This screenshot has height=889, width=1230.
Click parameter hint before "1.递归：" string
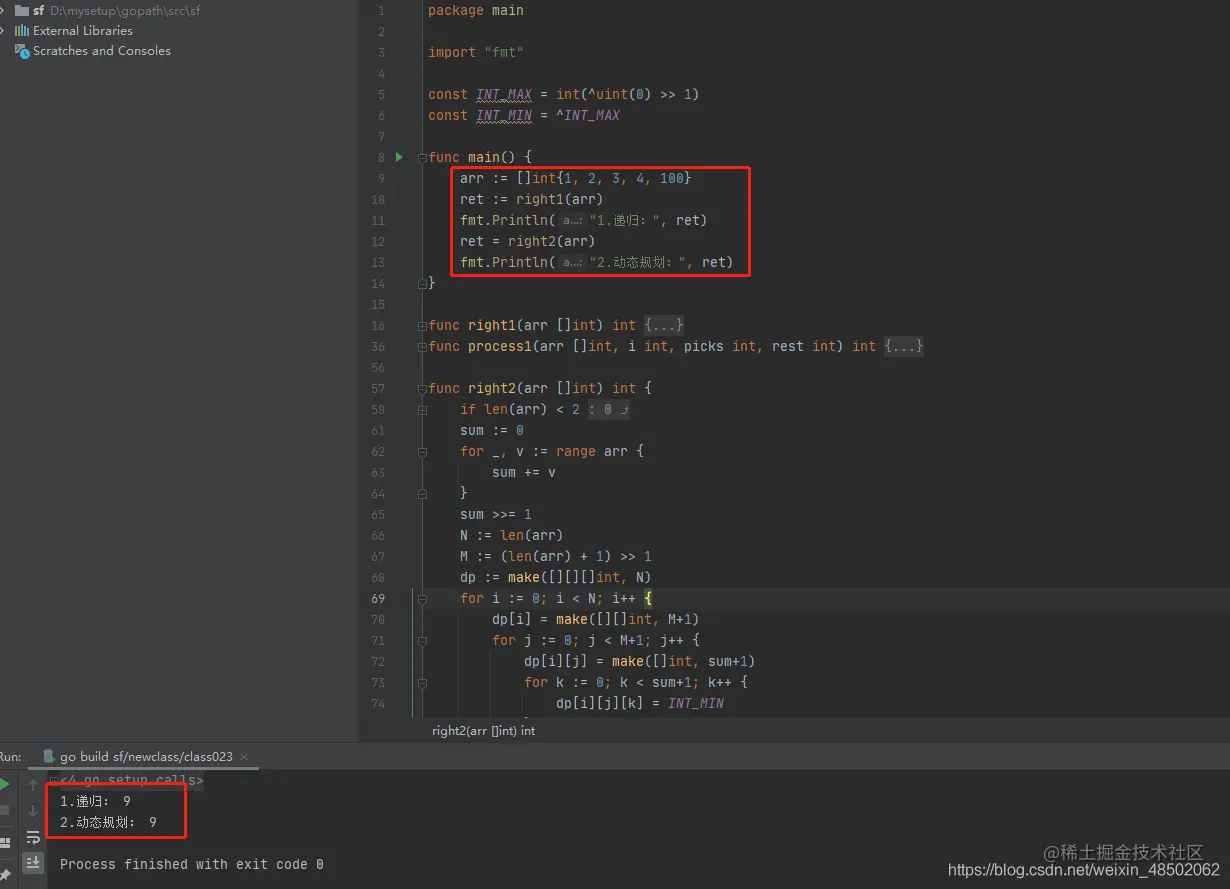(x=572, y=220)
